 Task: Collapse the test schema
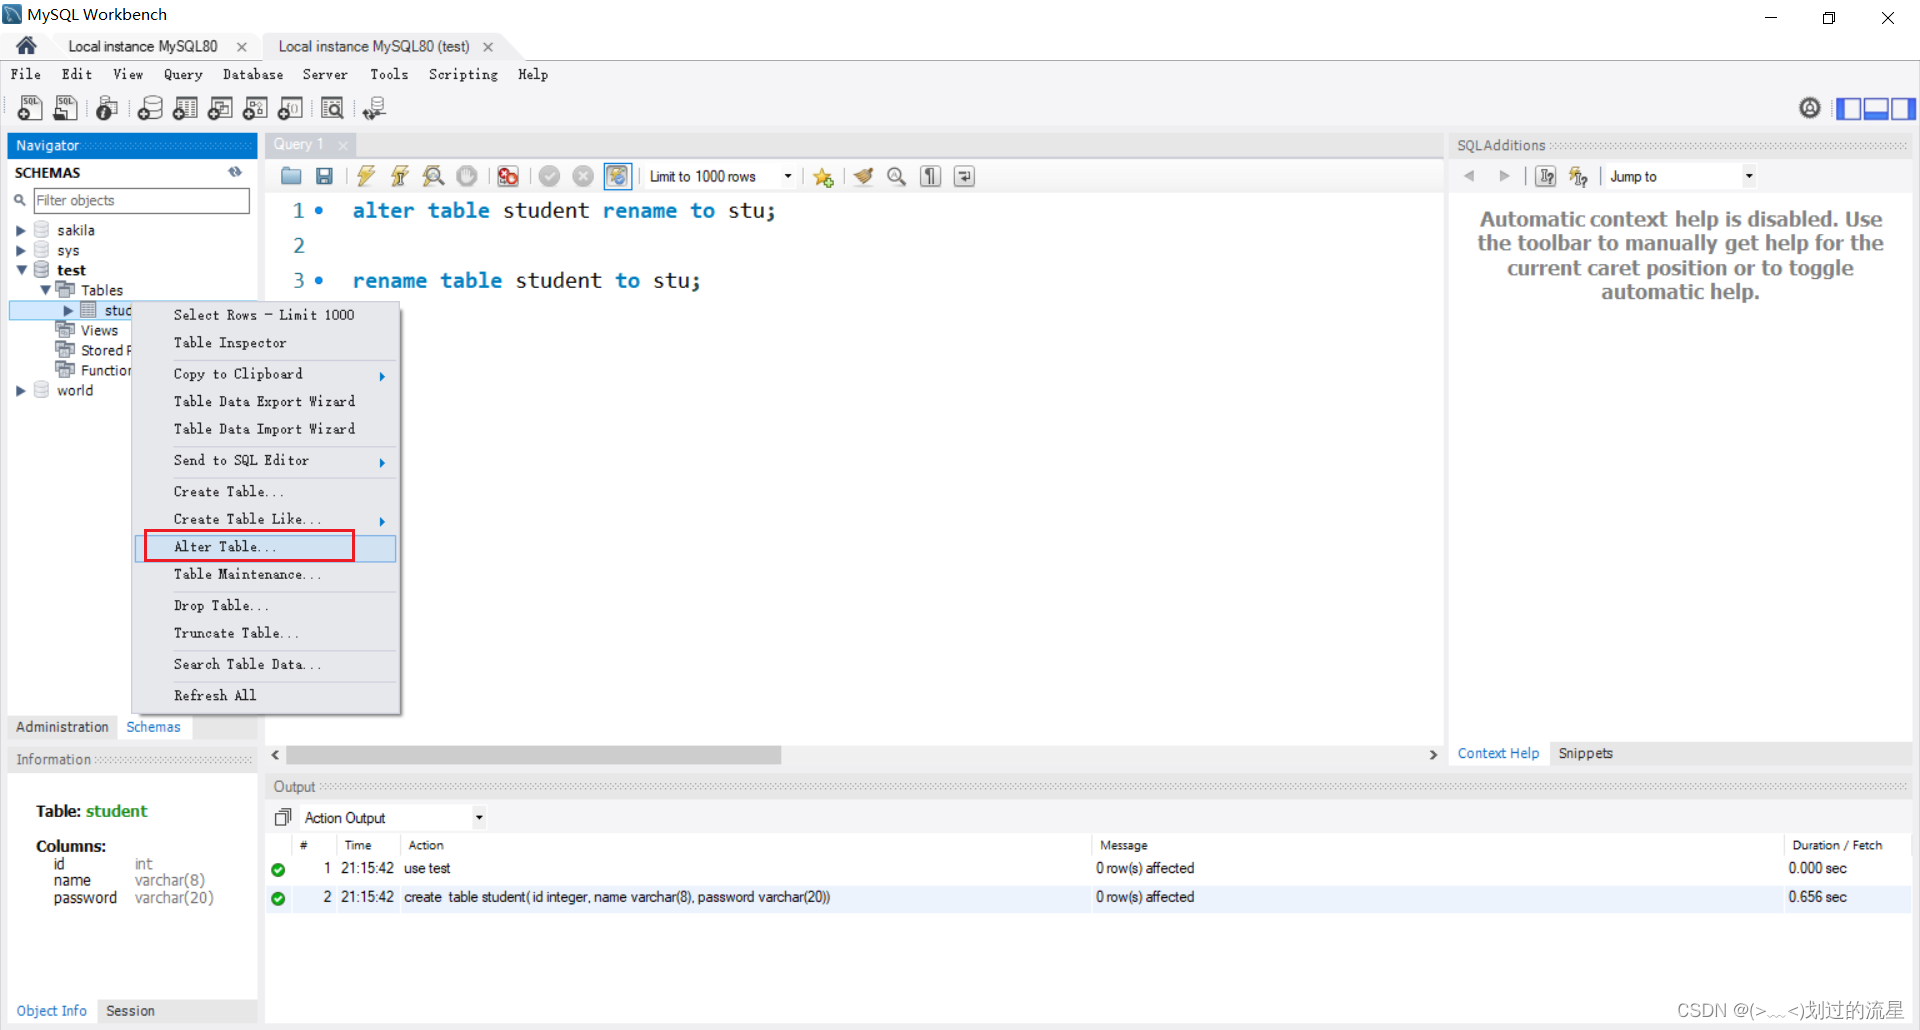click(21, 270)
